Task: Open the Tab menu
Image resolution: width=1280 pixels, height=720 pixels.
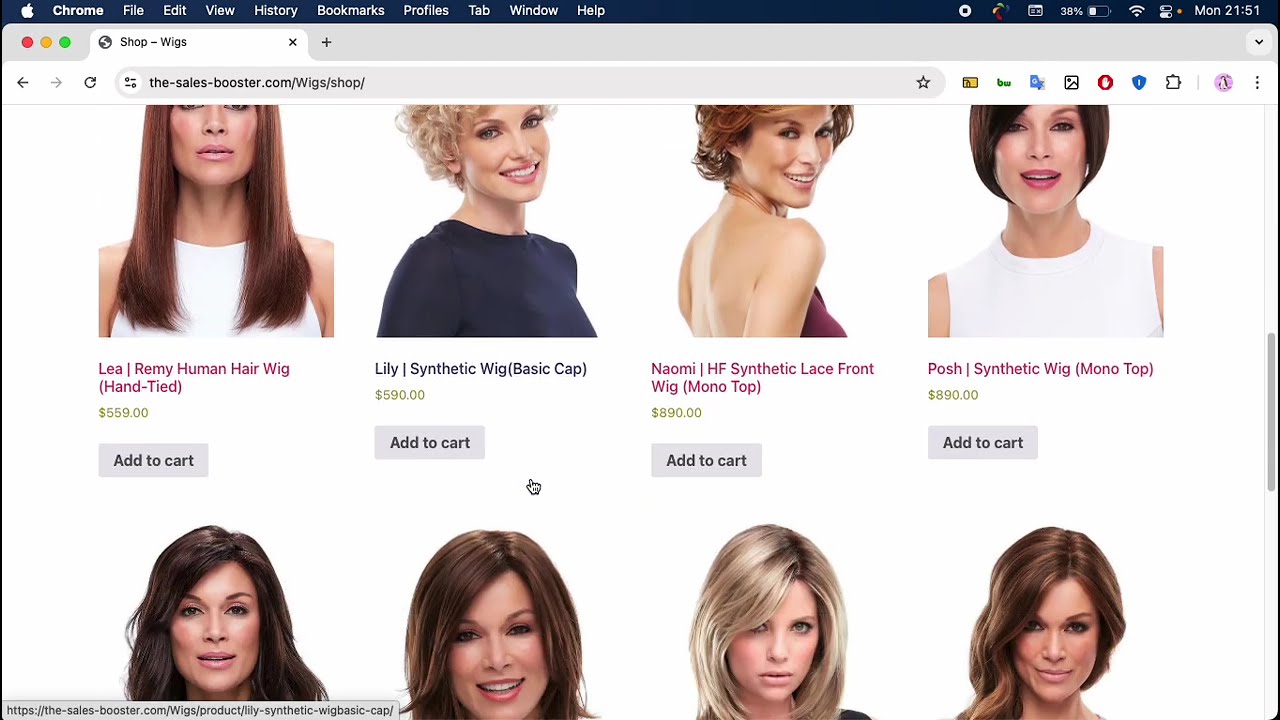Action: pyautogui.click(x=479, y=10)
